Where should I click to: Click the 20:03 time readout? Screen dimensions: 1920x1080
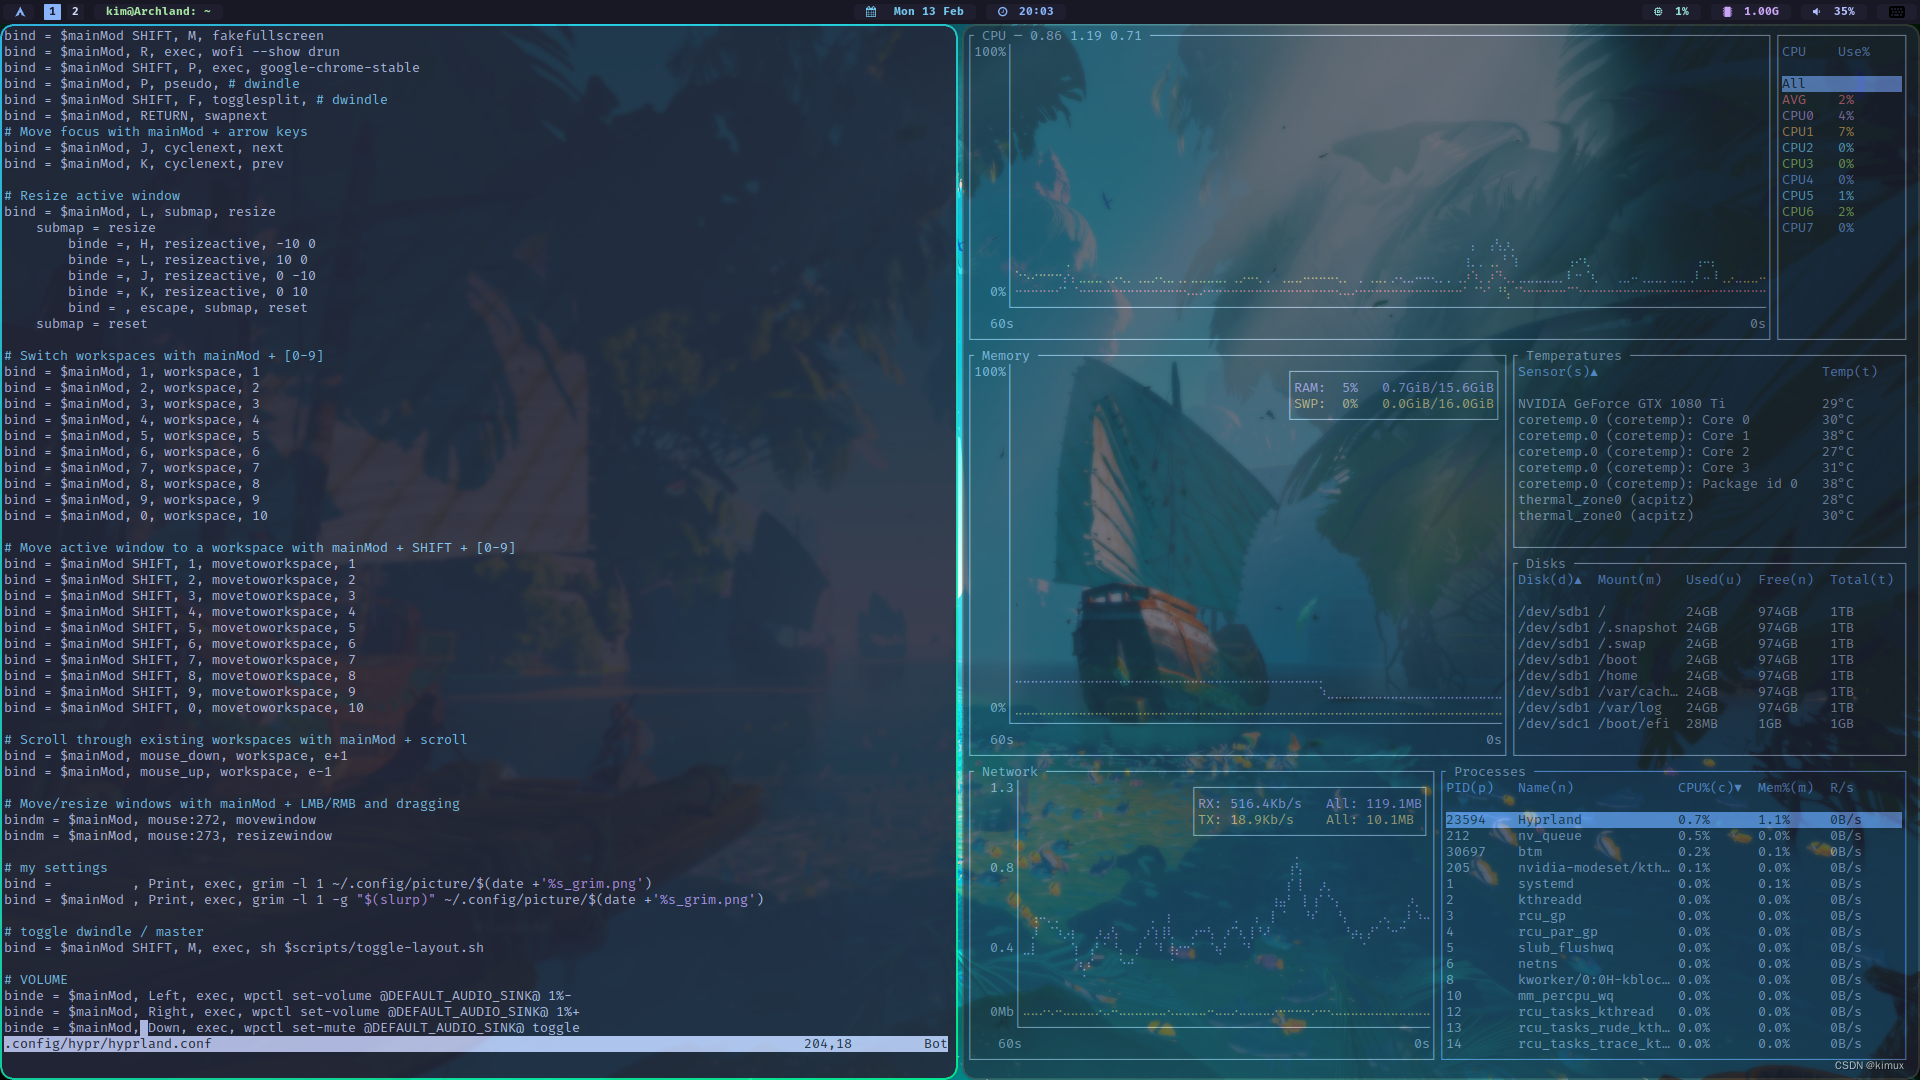pos(1036,12)
